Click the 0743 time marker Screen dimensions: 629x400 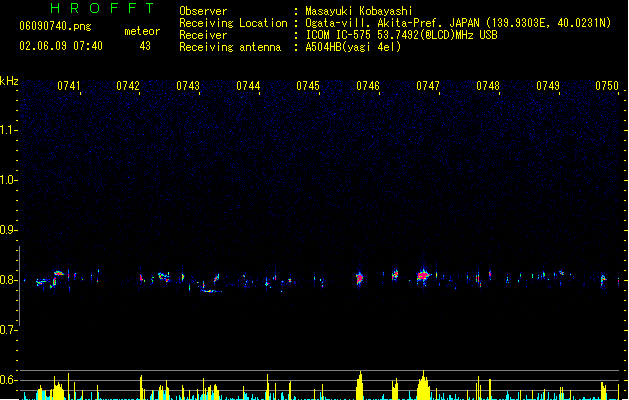tap(188, 86)
